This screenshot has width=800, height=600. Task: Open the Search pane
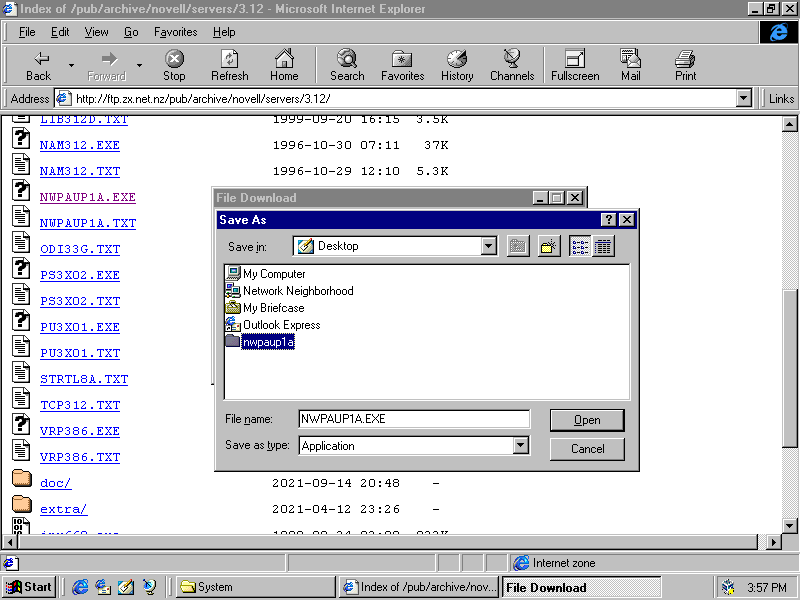click(347, 65)
